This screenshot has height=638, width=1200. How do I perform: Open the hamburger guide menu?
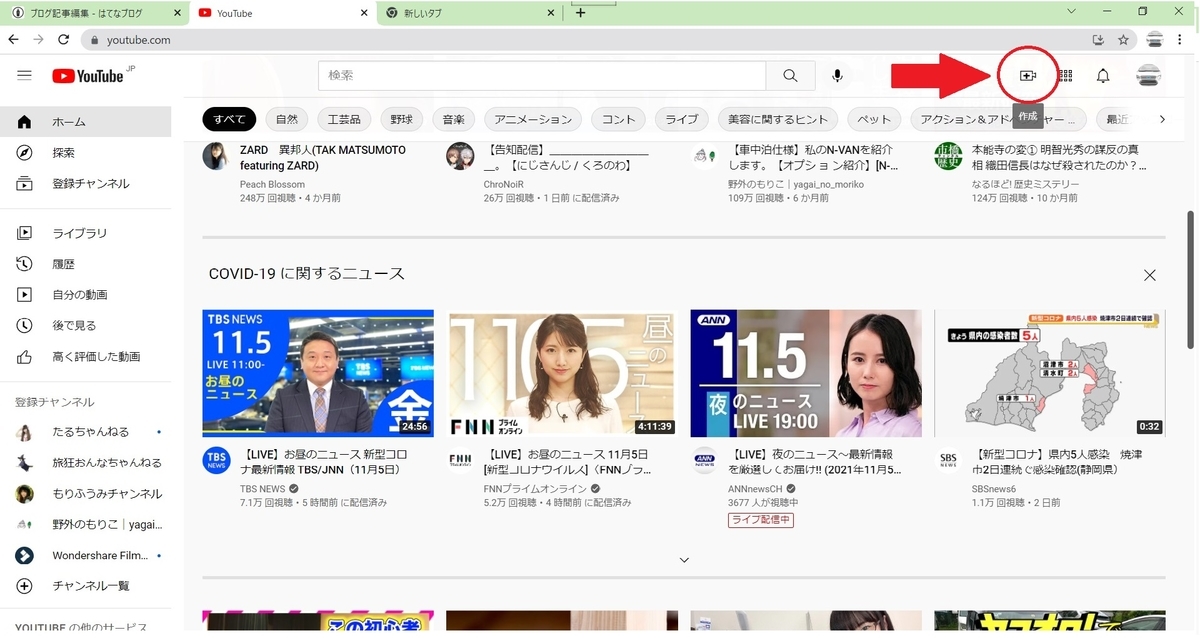point(25,76)
